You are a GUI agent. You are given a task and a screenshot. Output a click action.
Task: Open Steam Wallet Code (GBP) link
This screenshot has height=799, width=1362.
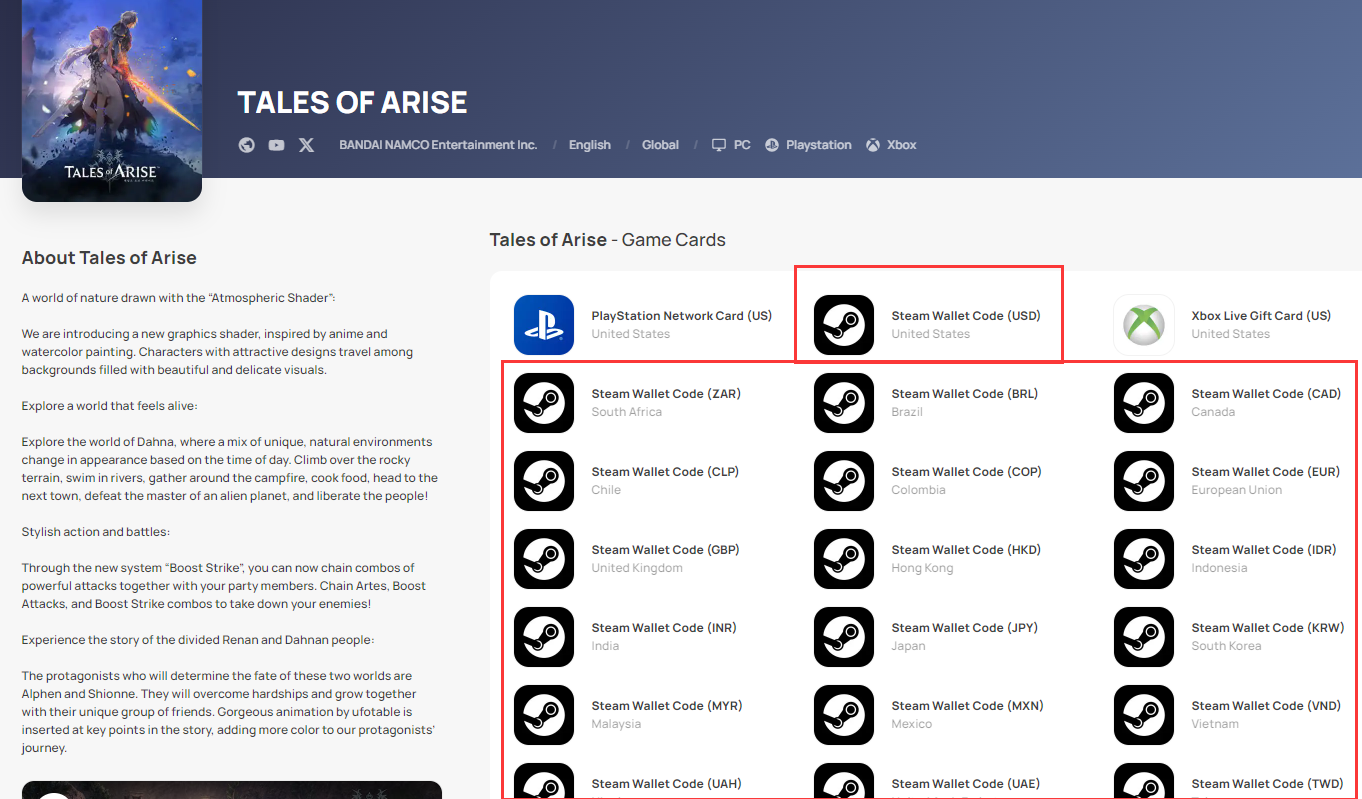666,550
